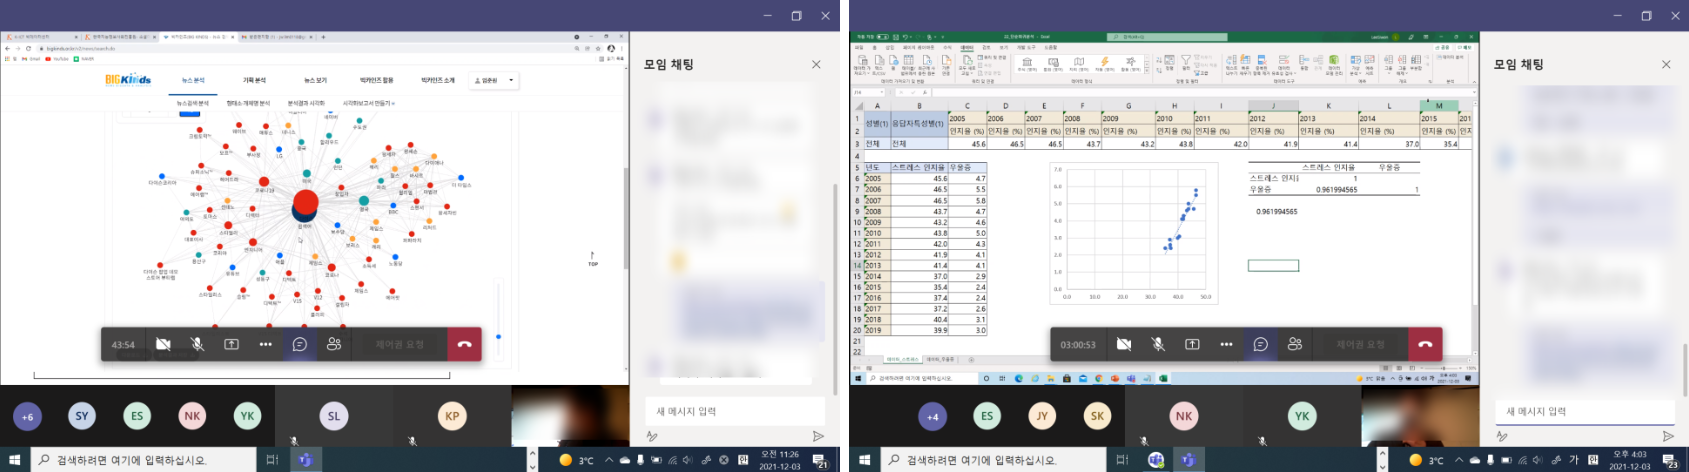1689x472 pixels.
Task: Click the right chat message input field
Action: (1585, 411)
